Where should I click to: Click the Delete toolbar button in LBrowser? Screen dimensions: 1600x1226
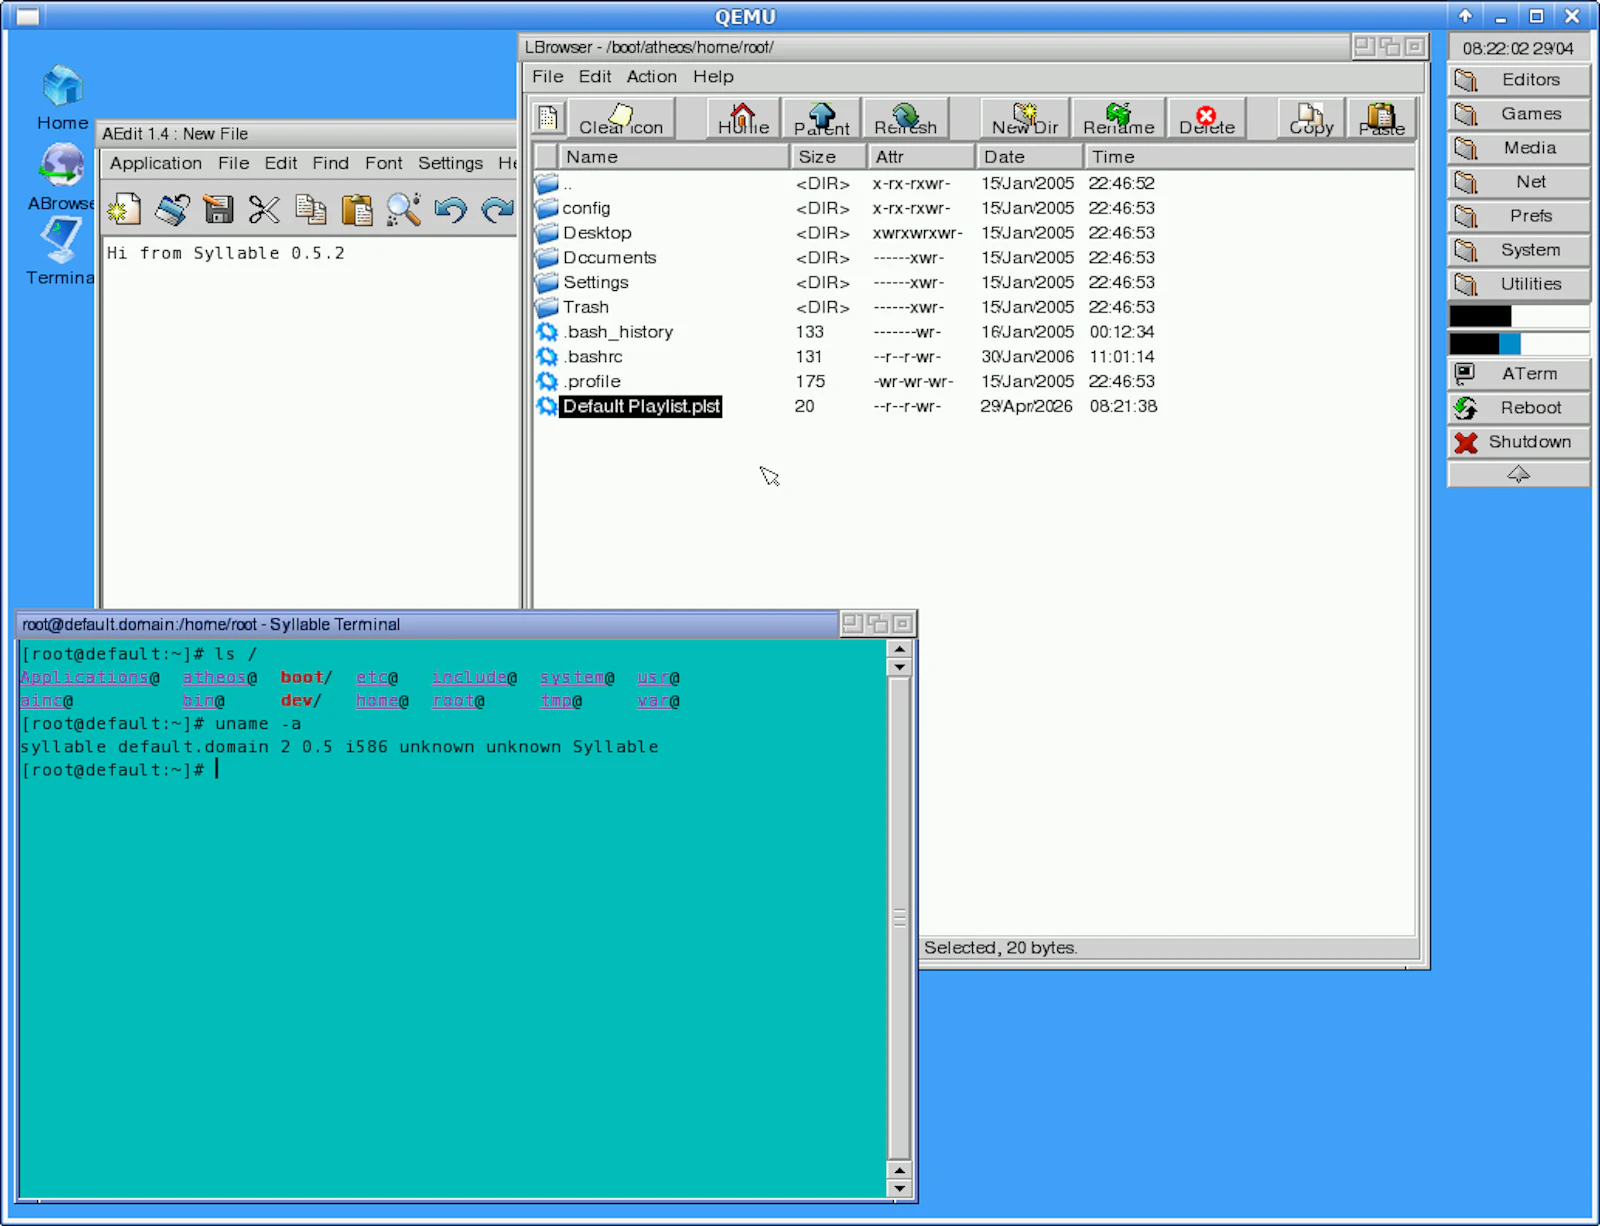click(1207, 118)
